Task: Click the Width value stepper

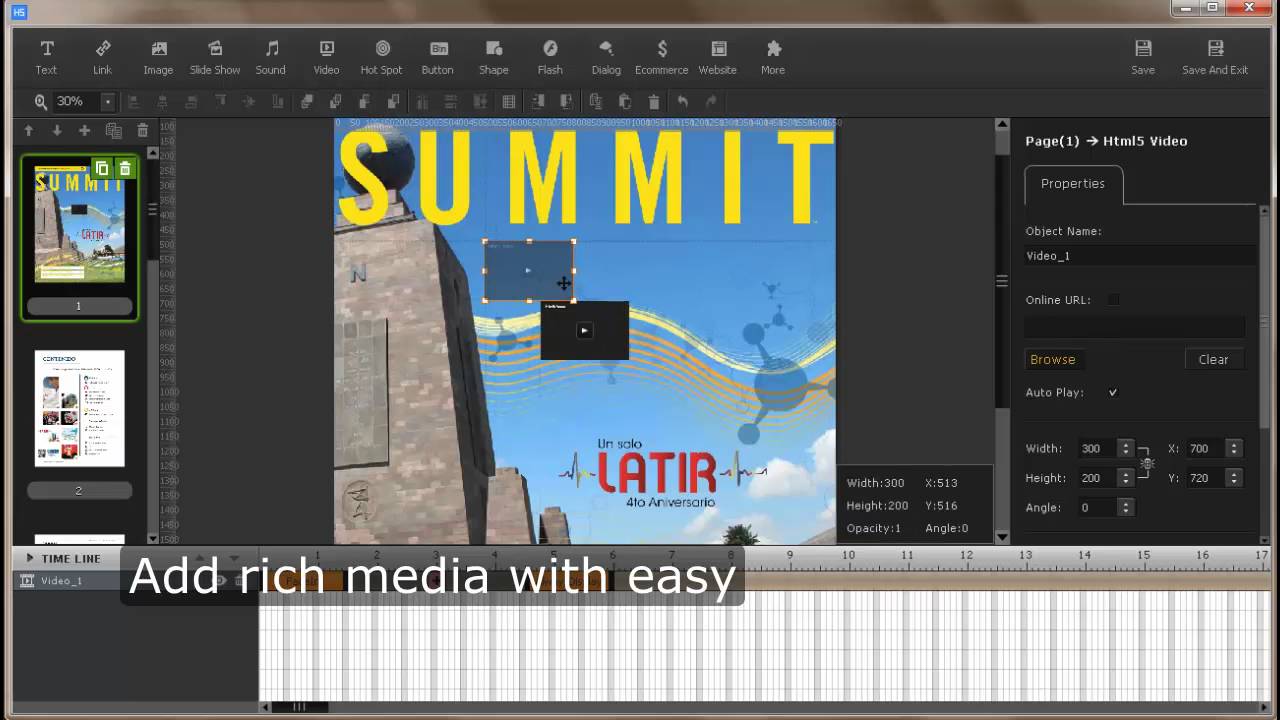Action: (x=1125, y=449)
